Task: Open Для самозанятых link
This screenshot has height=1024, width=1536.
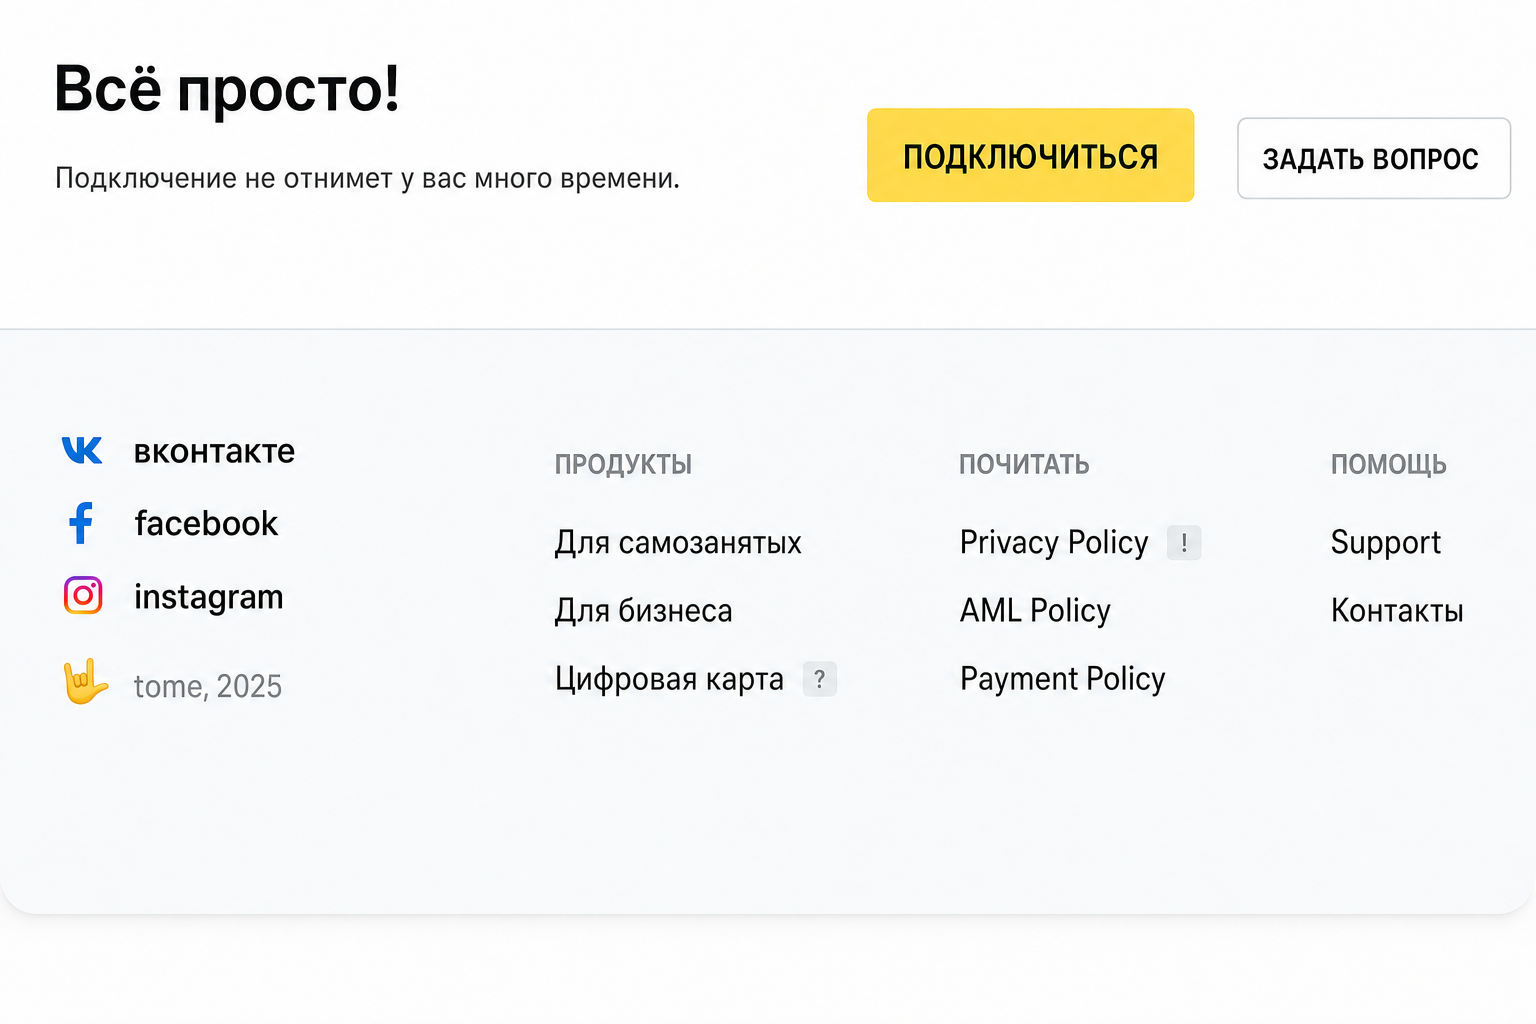Action: 678,543
